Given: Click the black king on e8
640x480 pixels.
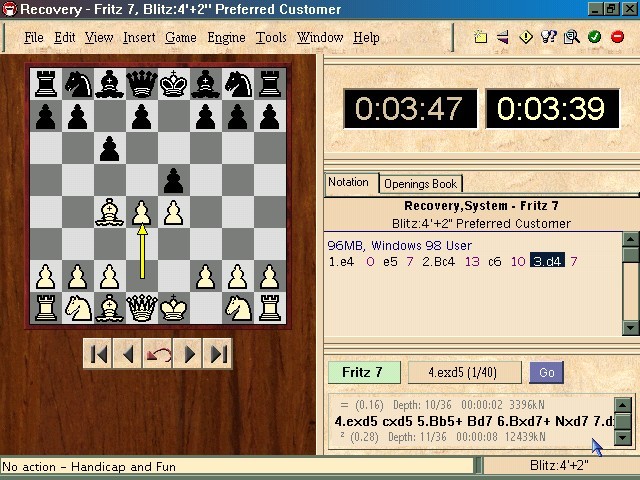Looking at the screenshot, I should 173,84.
